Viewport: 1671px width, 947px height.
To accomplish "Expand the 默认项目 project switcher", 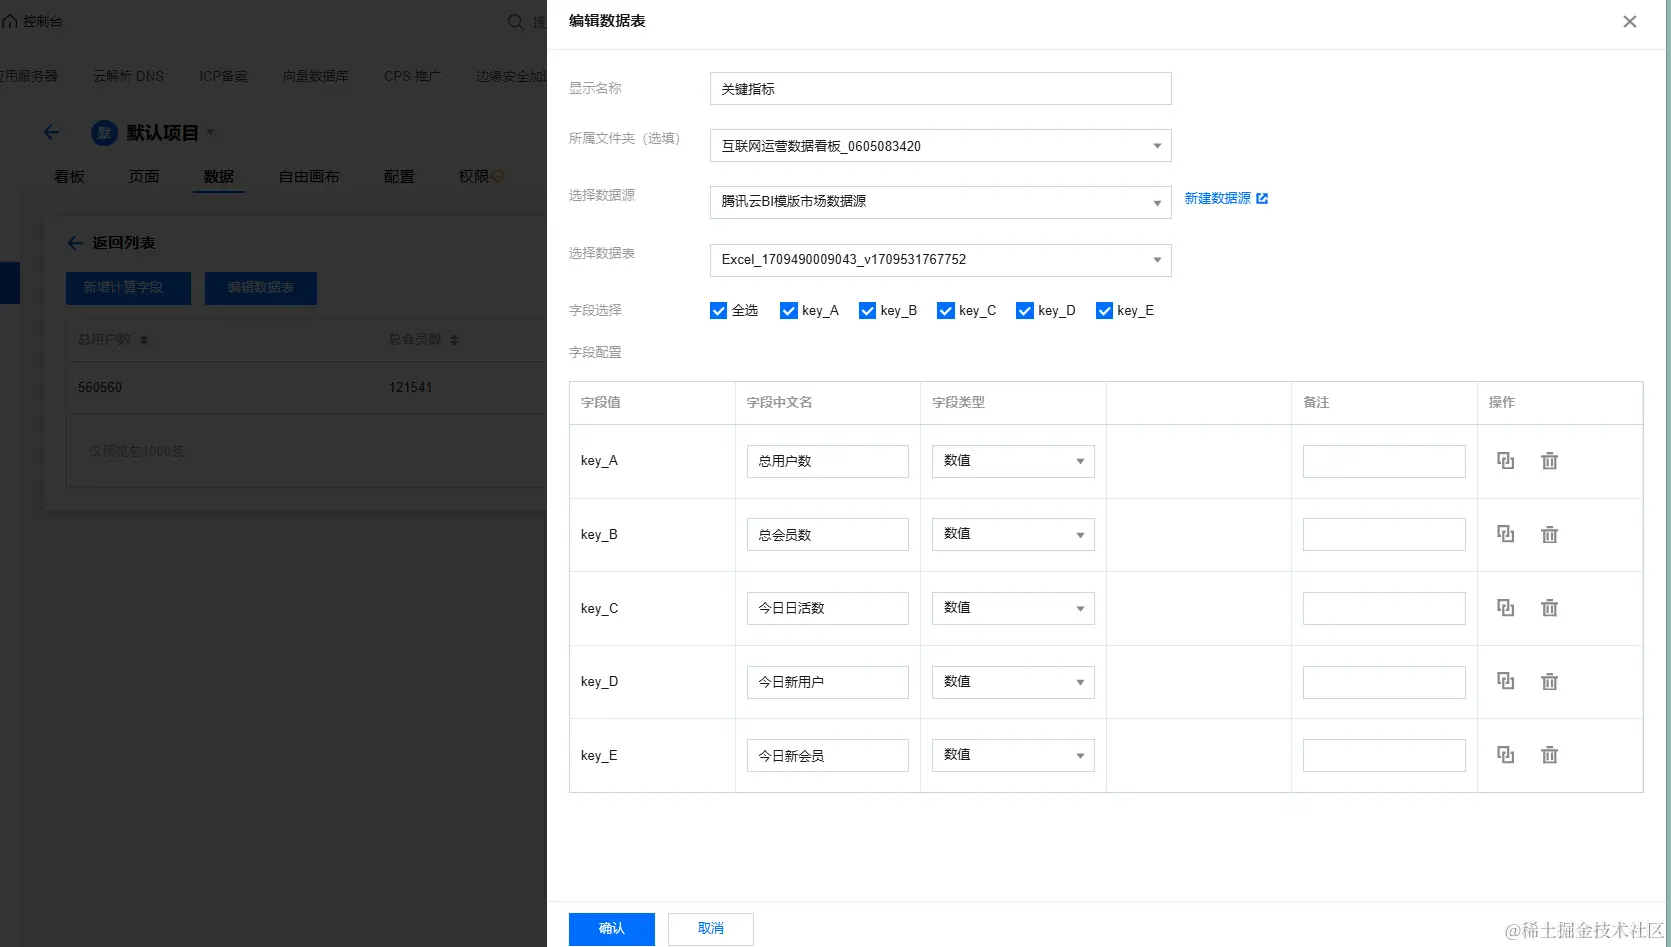I will click(210, 132).
